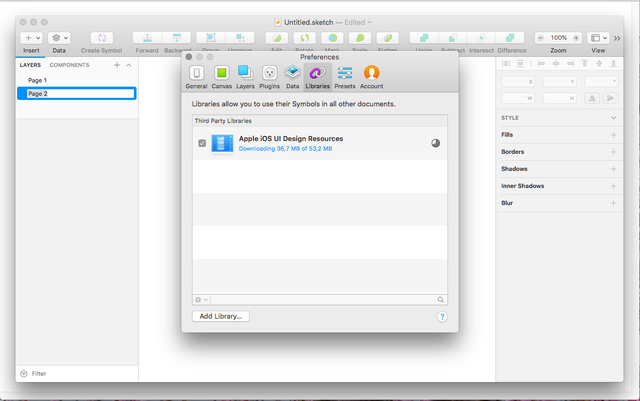Collapse the pages list chevron
This screenshot has width=640, height=401.
[x=129, y=65]
